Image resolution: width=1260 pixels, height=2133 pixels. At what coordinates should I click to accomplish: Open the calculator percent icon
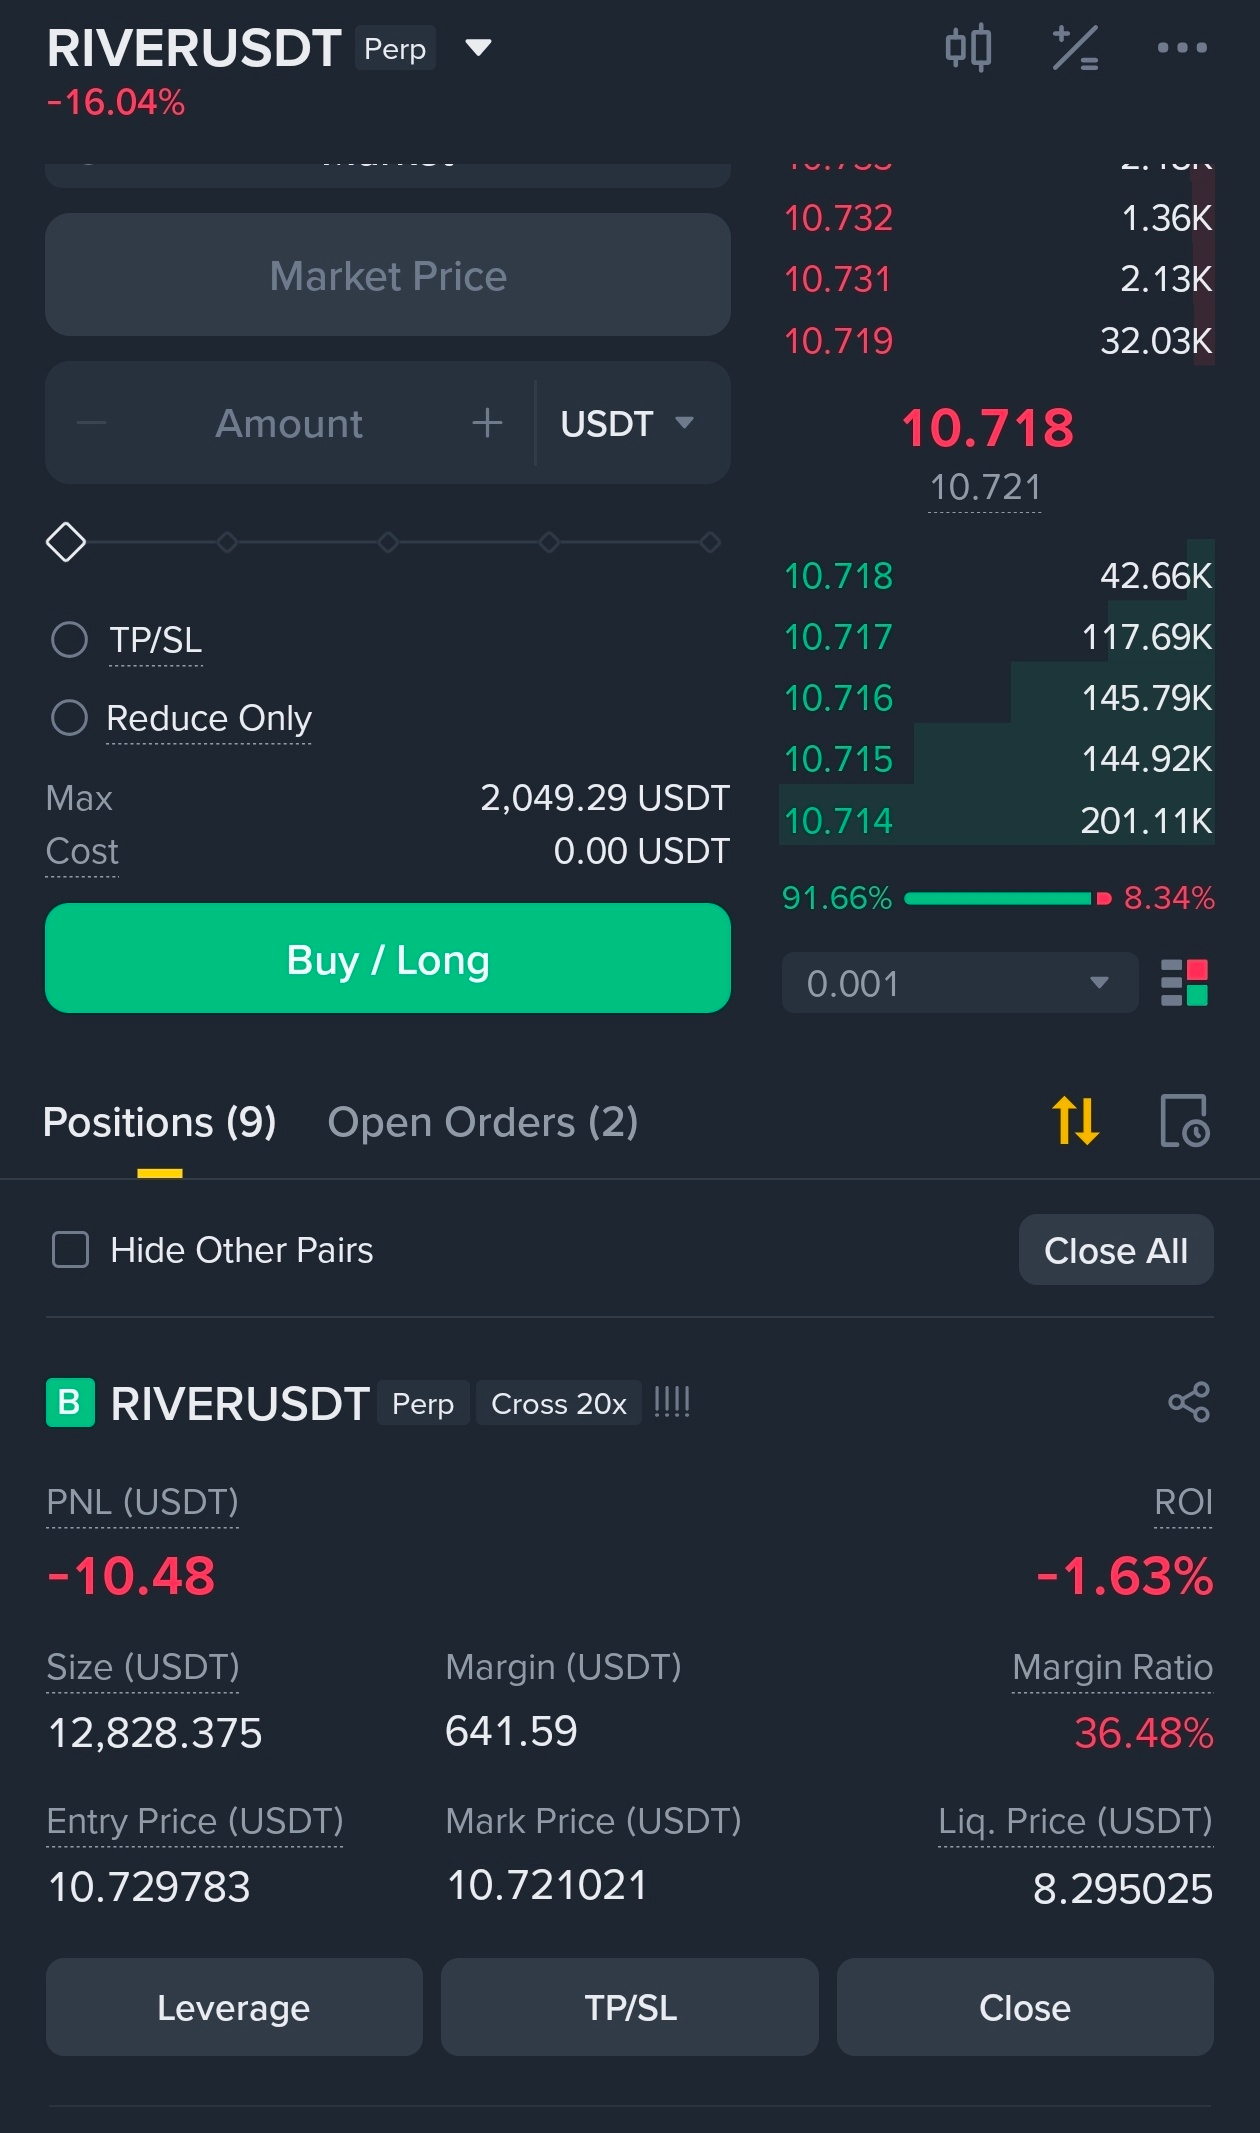[x=1075, y=47]
